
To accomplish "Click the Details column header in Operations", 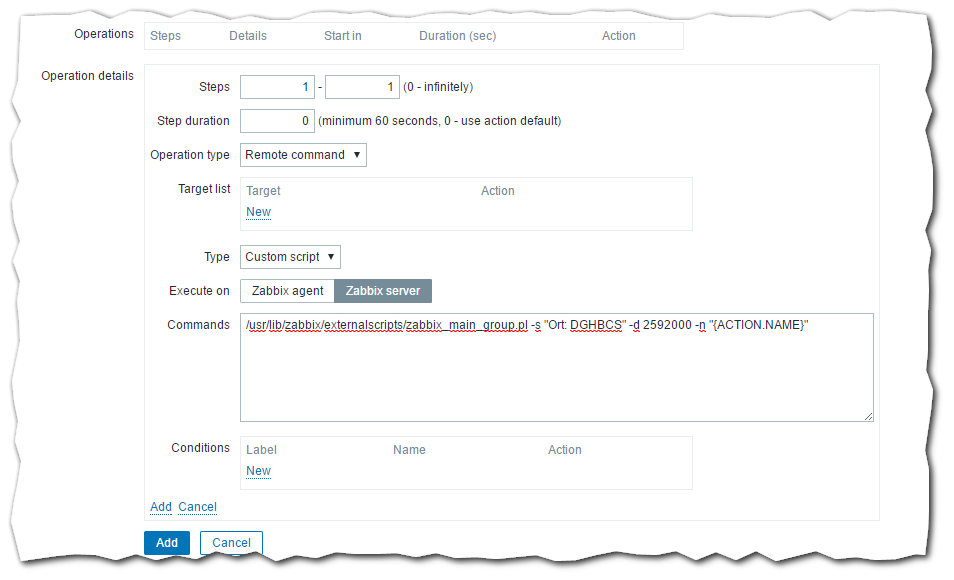I will pos(248,36).
